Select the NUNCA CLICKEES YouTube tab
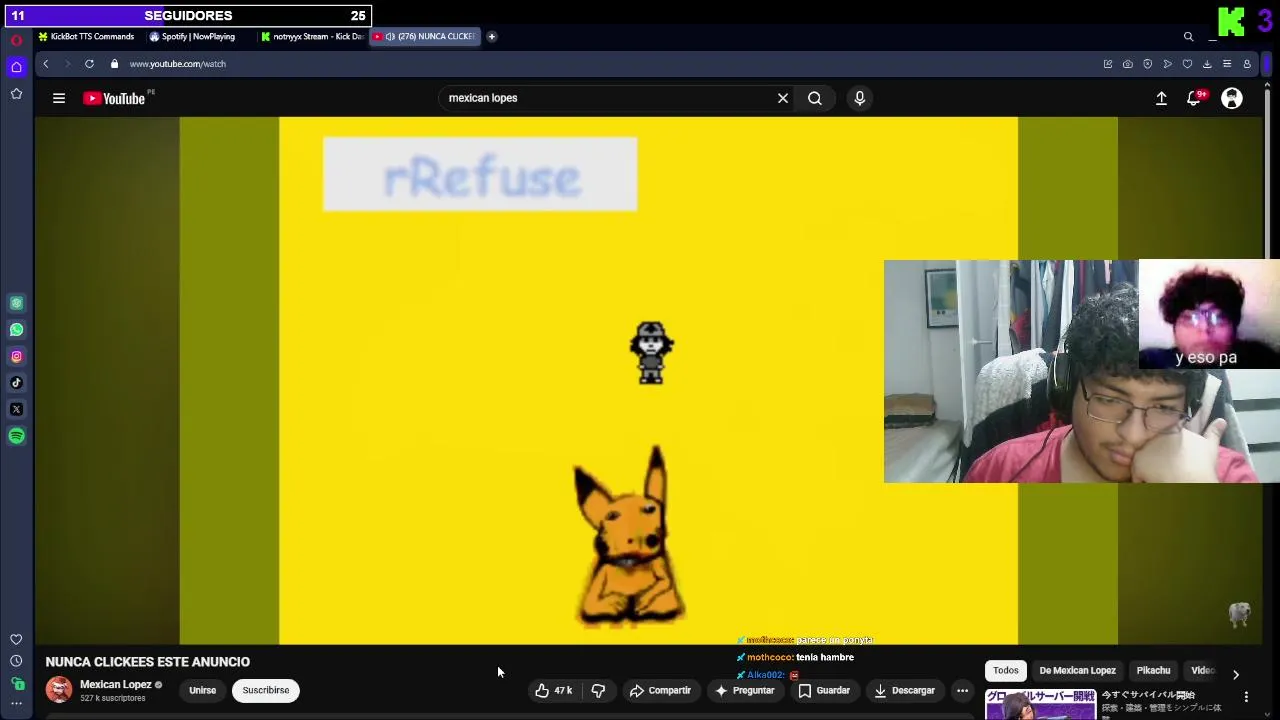Viewport: 1280px width, 720px height. tap(425, 37)
